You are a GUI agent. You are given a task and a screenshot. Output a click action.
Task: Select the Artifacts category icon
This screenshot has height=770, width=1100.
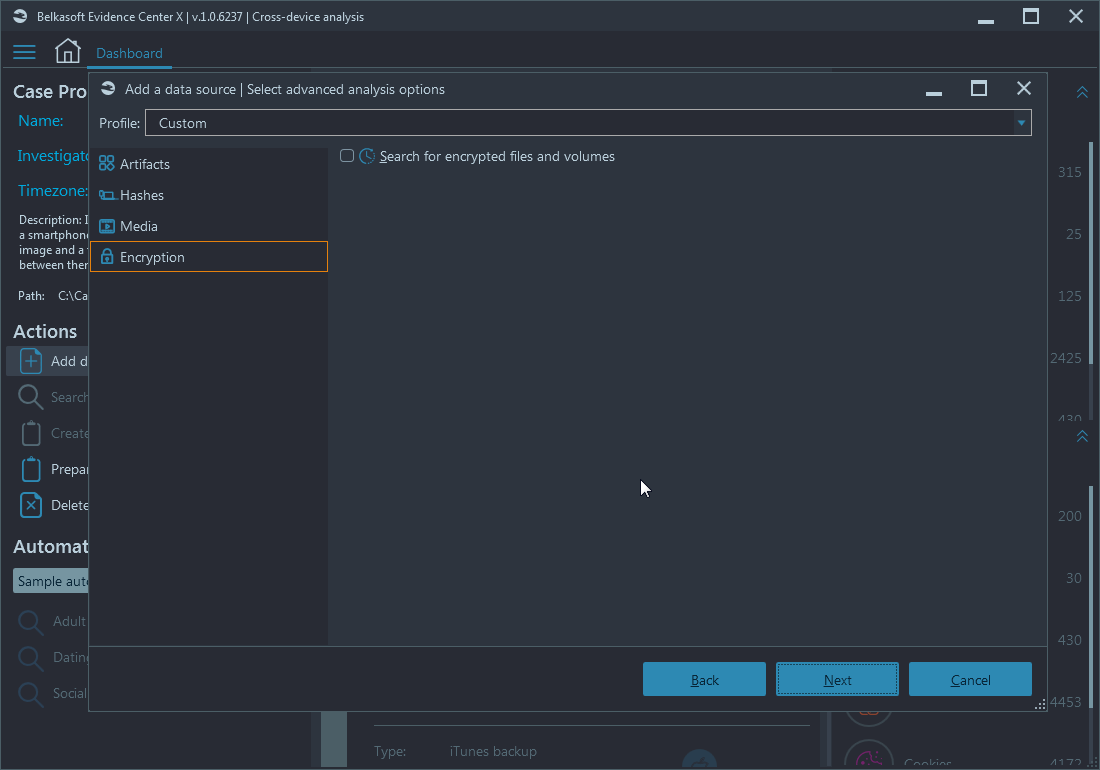click(107, 163)
